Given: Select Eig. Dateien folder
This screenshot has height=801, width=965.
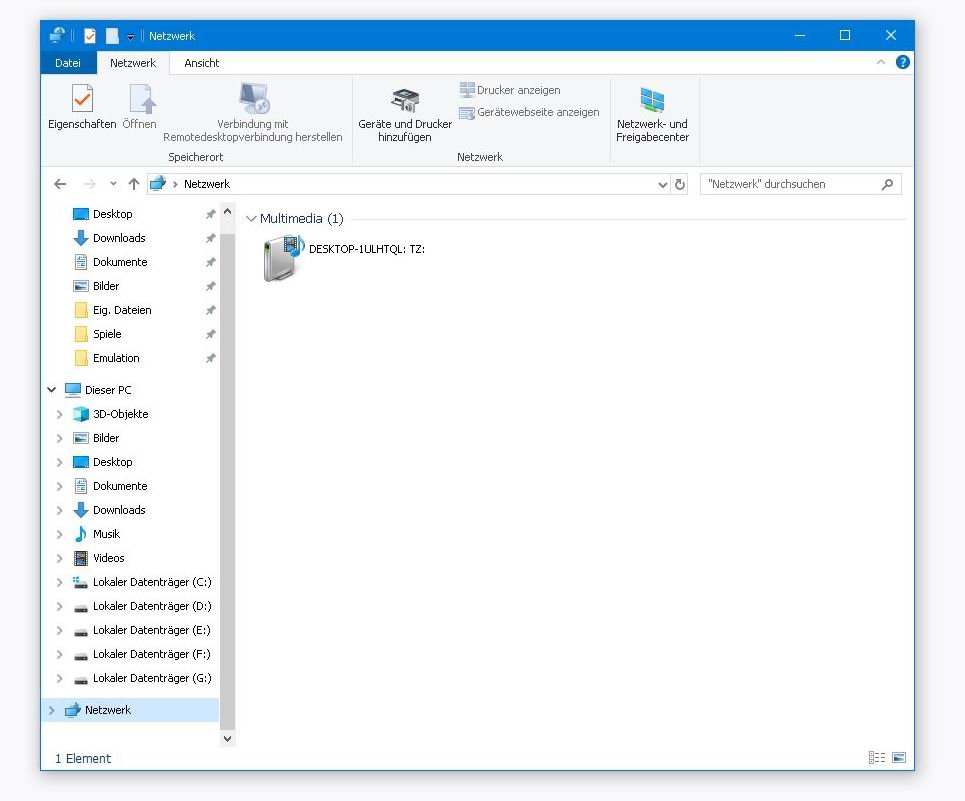Looking at the screenshot, I should coord(122,310).
